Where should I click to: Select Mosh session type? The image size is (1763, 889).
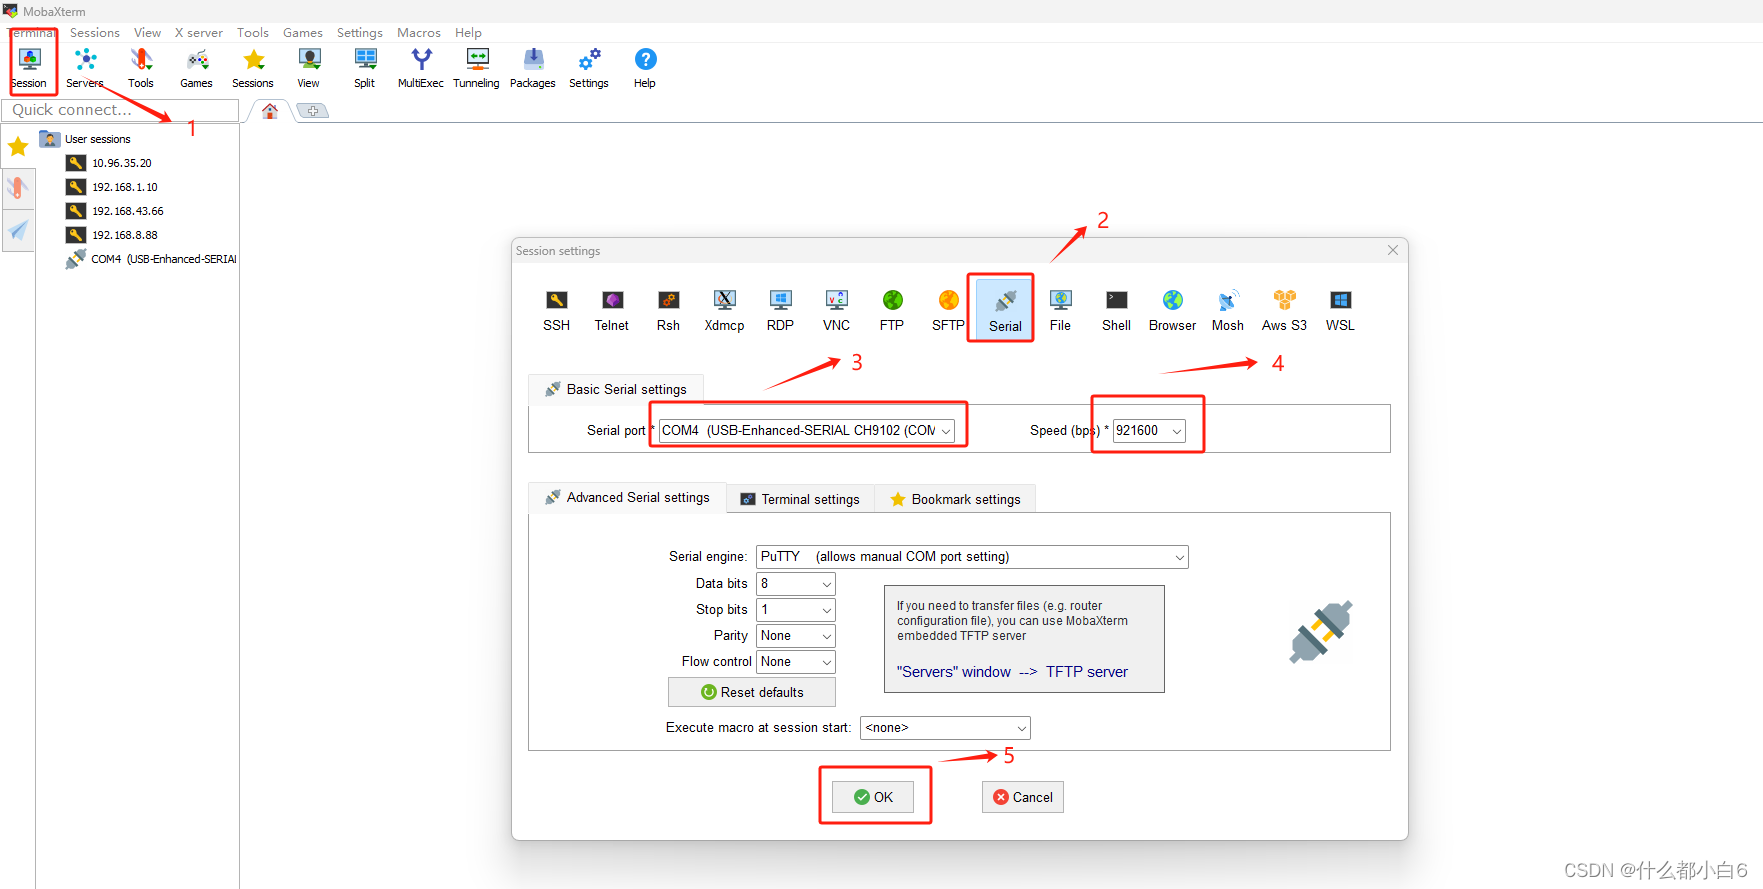(1228, 310)
